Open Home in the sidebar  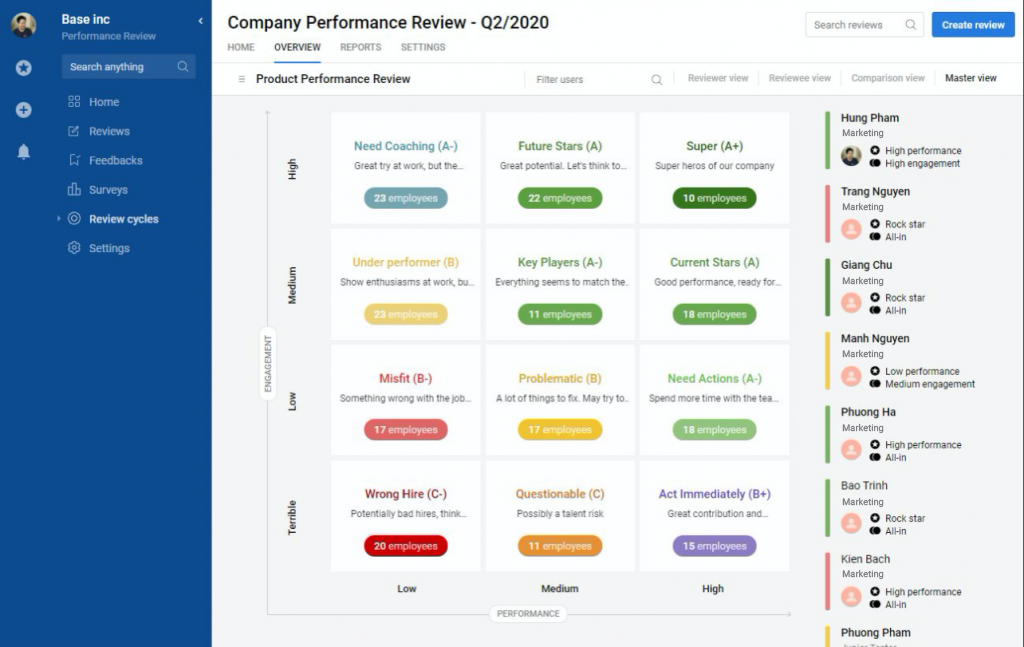click(104, 102)
